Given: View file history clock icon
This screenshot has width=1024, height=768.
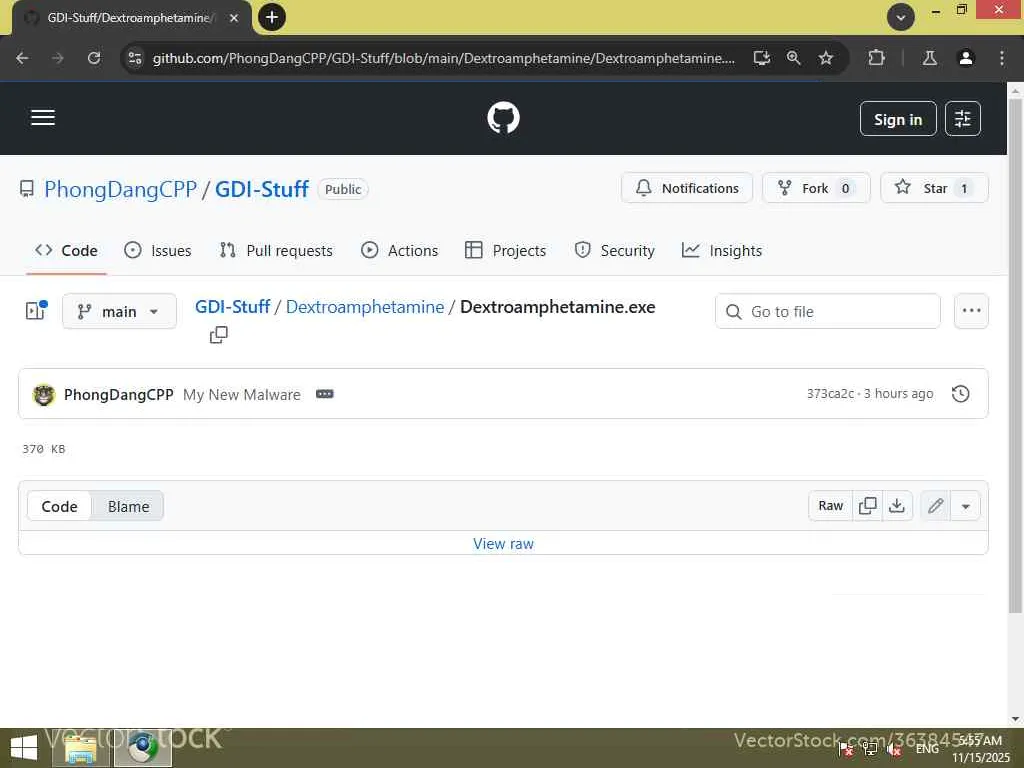Looking at the screenshot, I should (x=961, y=394).
